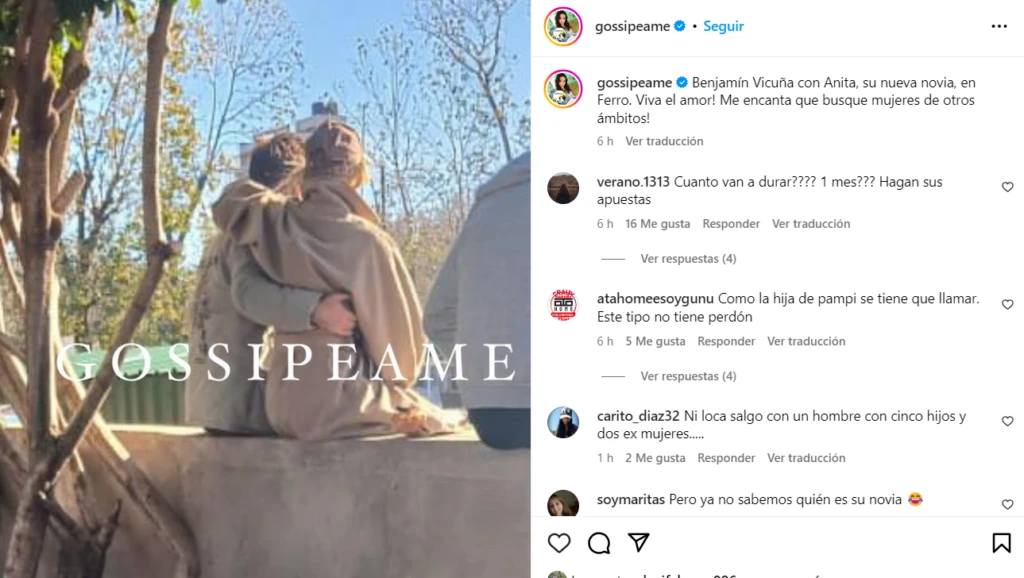Save post with bookmark icon
The image size is (1024, 578).
pyautogui.click(x=1001, y=543)
